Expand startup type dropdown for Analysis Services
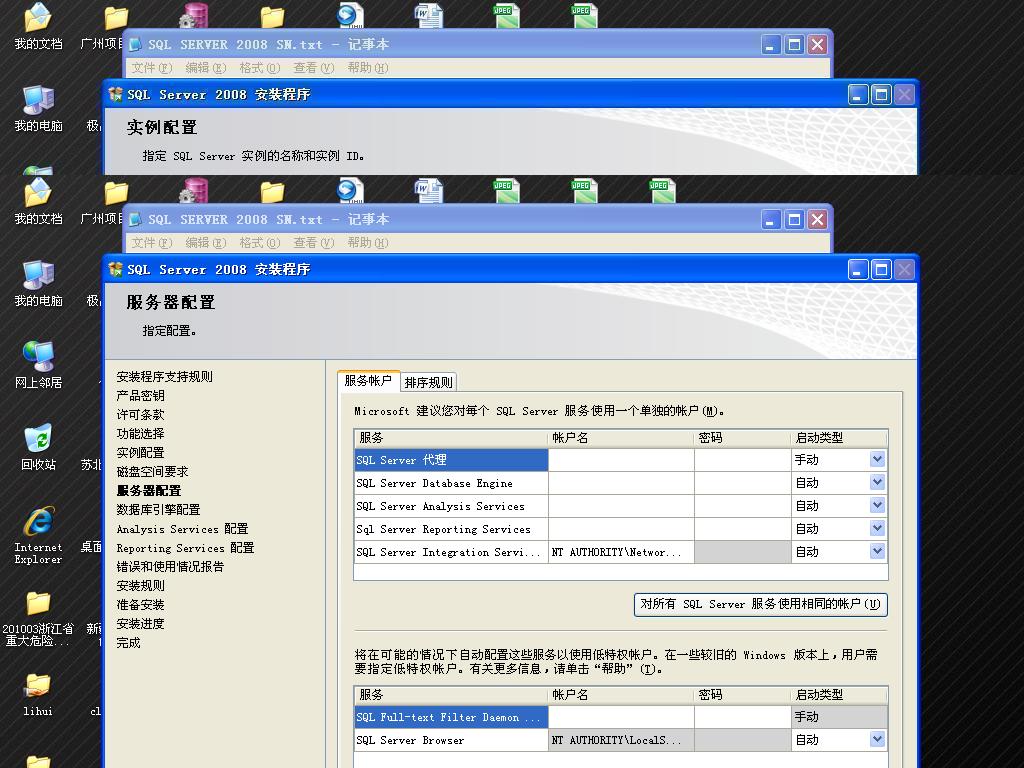Screen dimensions: 1024x768 (876, 506)
